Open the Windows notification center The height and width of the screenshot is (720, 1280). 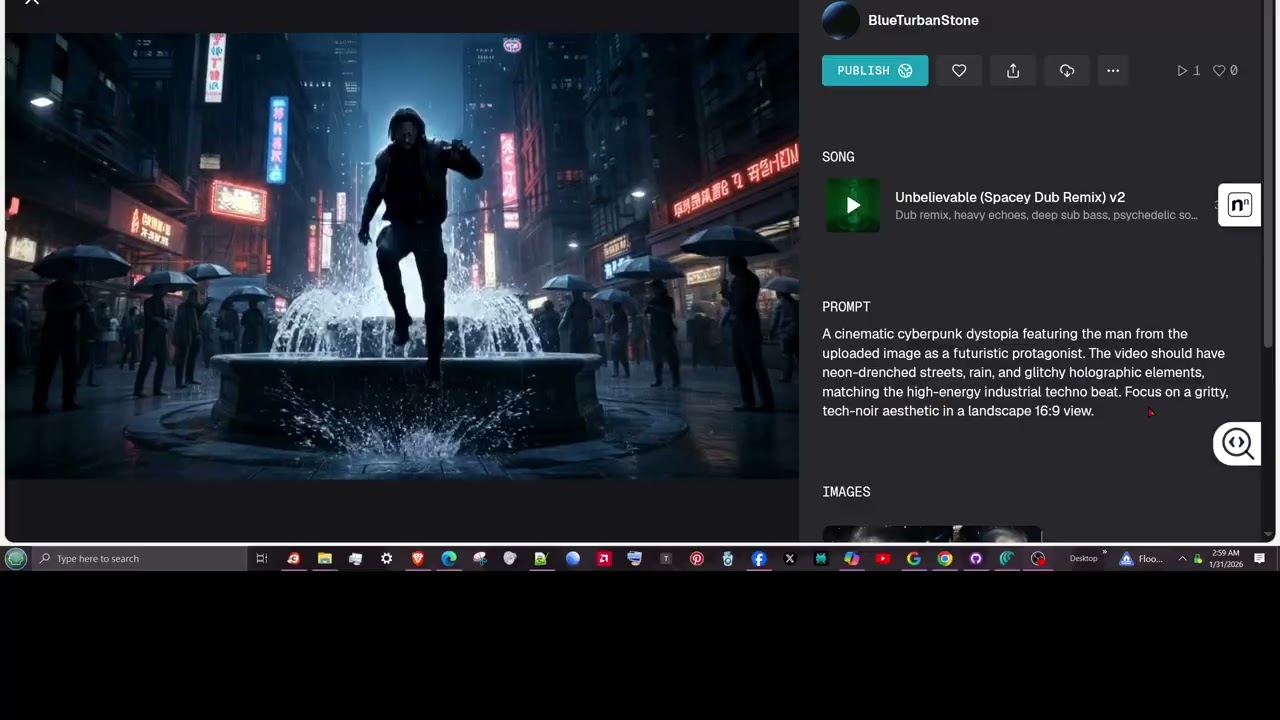click(x=1260, y=559)
